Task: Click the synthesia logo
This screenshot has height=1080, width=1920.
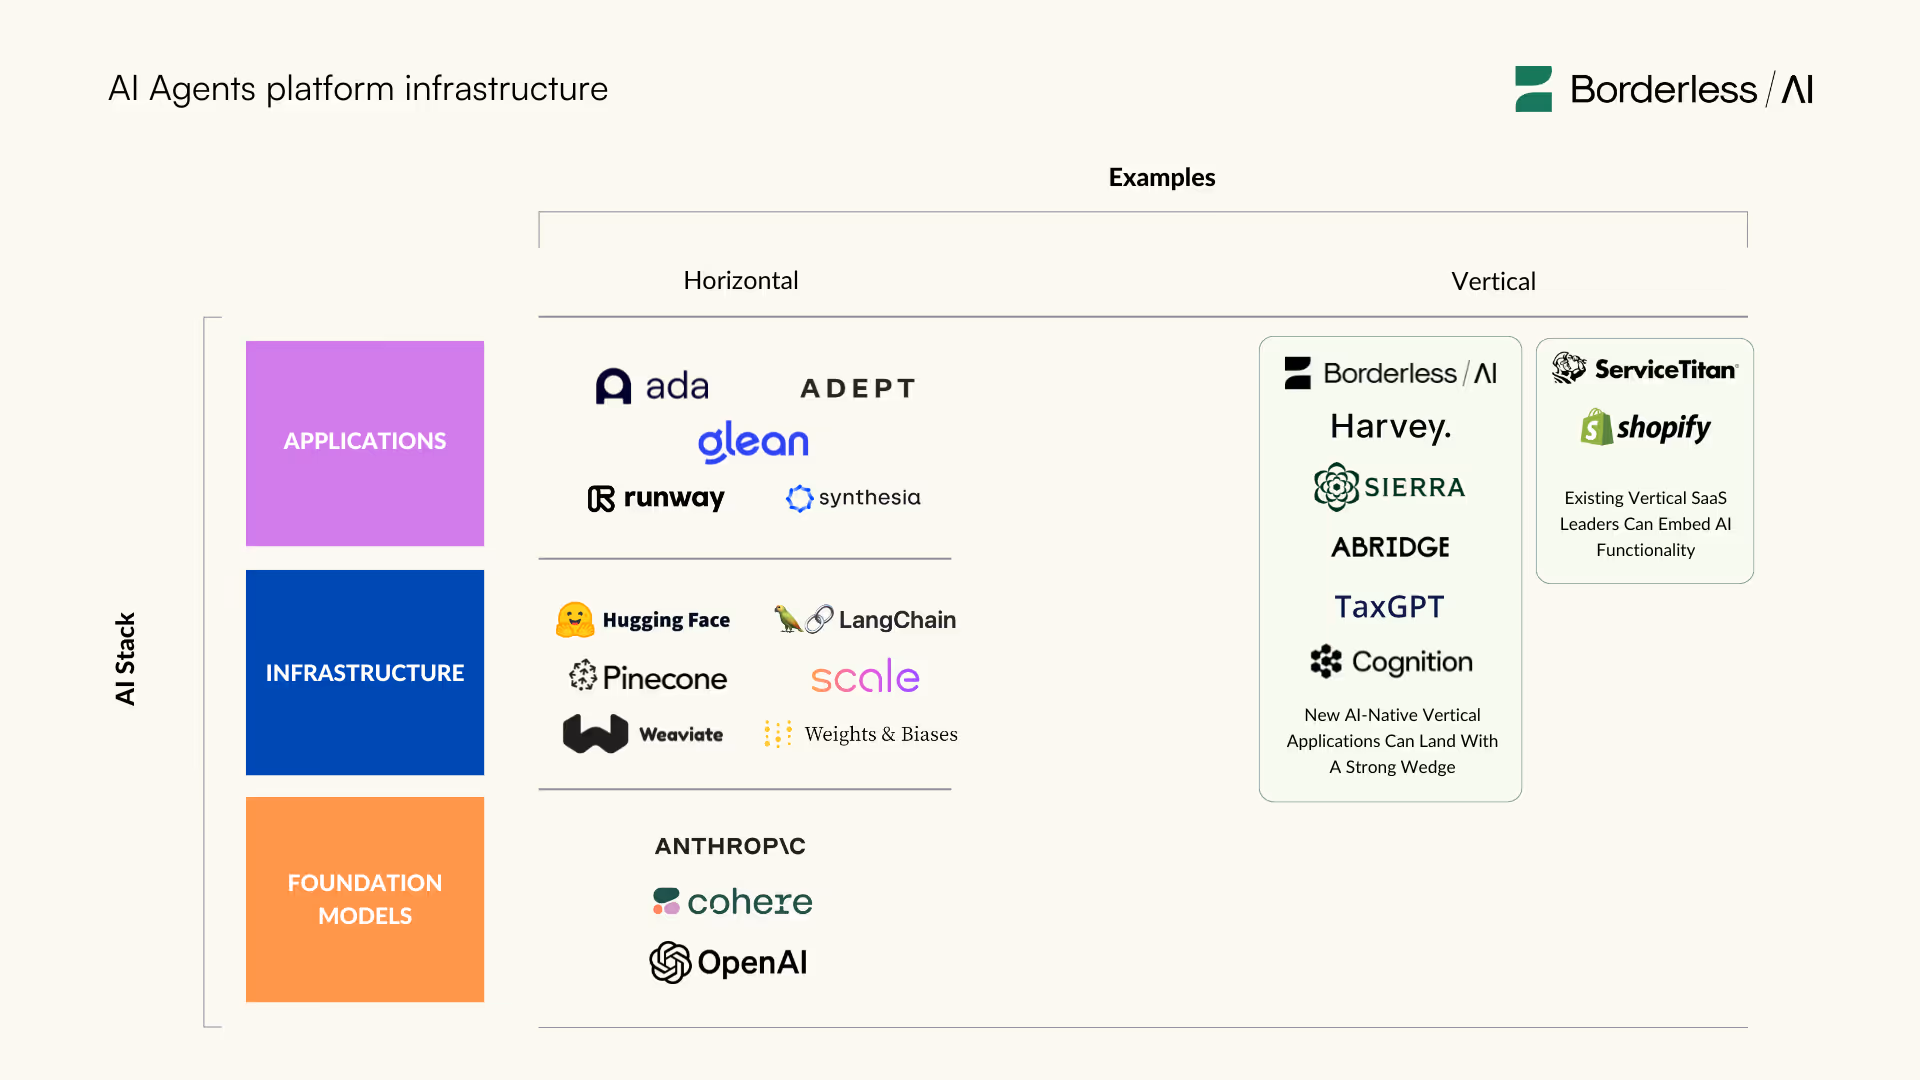Action: pyautogui.click(x=853, y=498)
